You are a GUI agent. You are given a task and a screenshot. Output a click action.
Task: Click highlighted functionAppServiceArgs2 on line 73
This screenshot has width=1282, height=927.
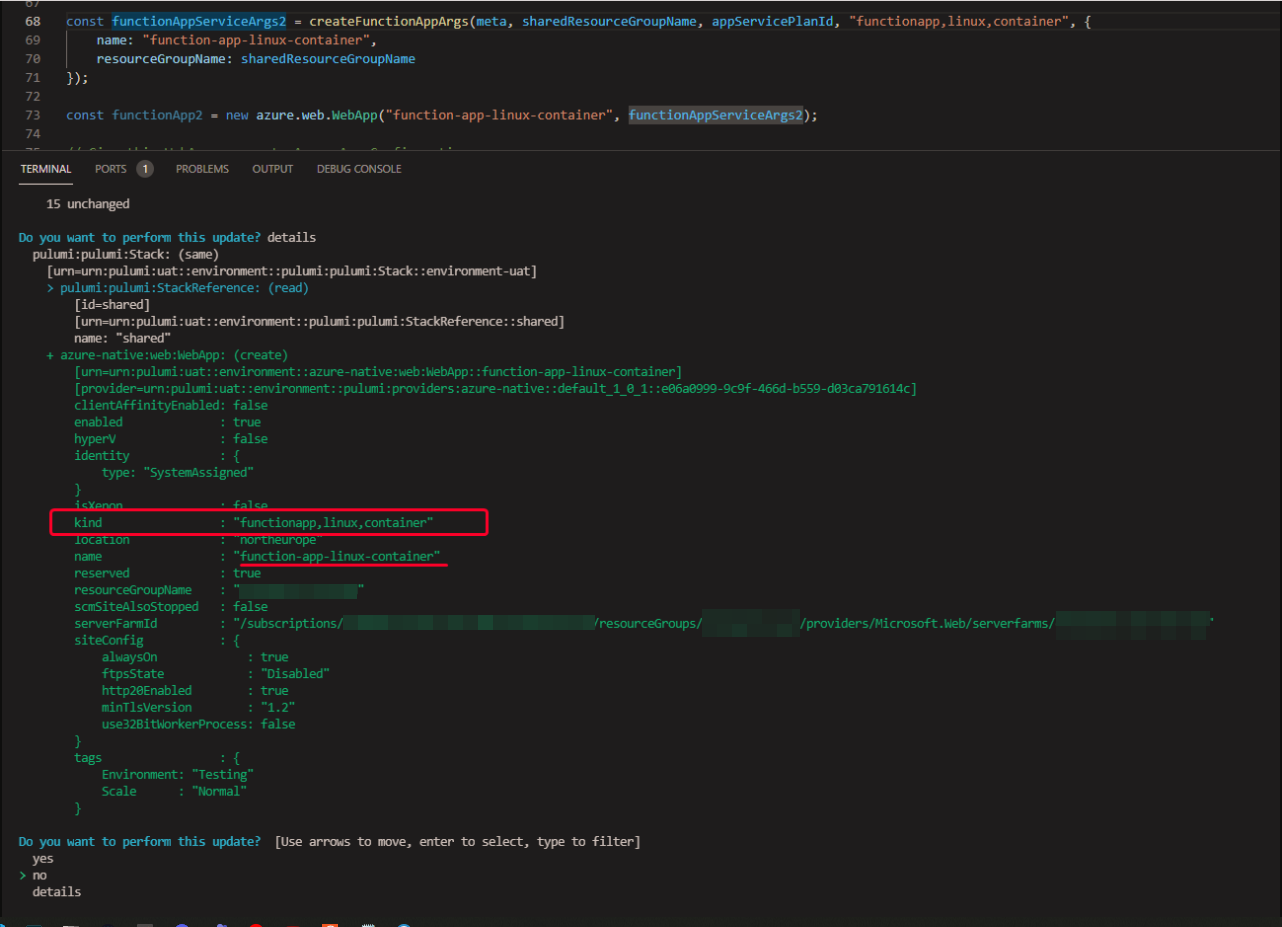point(715,115)
